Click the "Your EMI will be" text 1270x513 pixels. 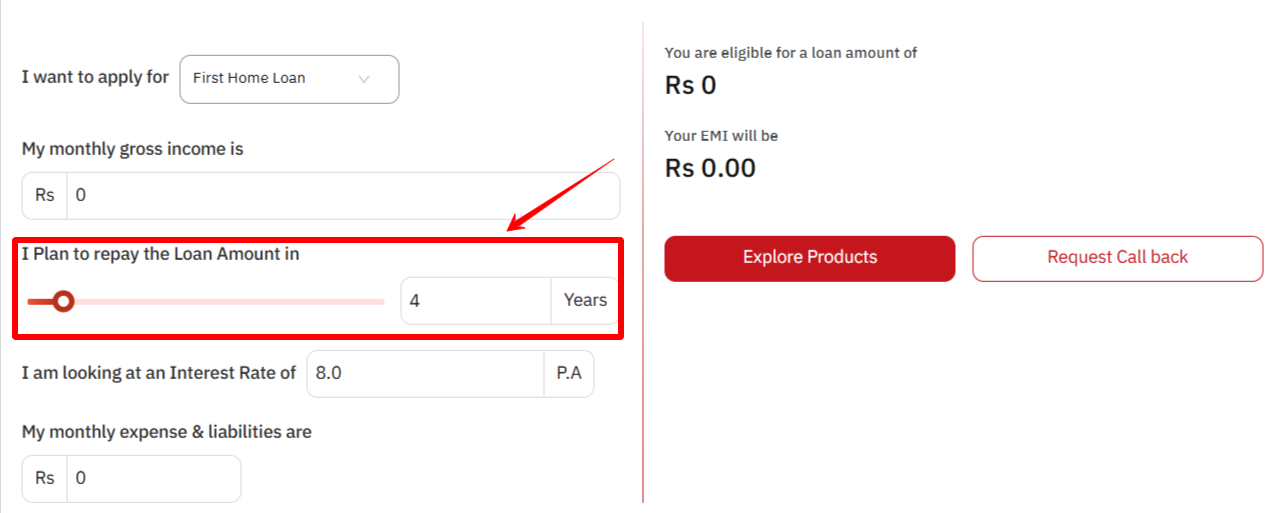click(x=721, y=135)
